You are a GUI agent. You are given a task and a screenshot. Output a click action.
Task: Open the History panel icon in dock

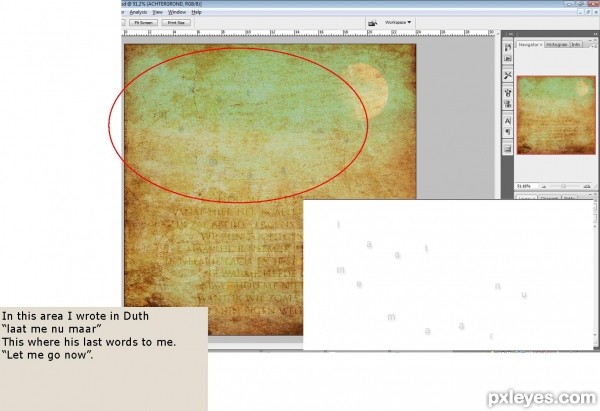508,47
